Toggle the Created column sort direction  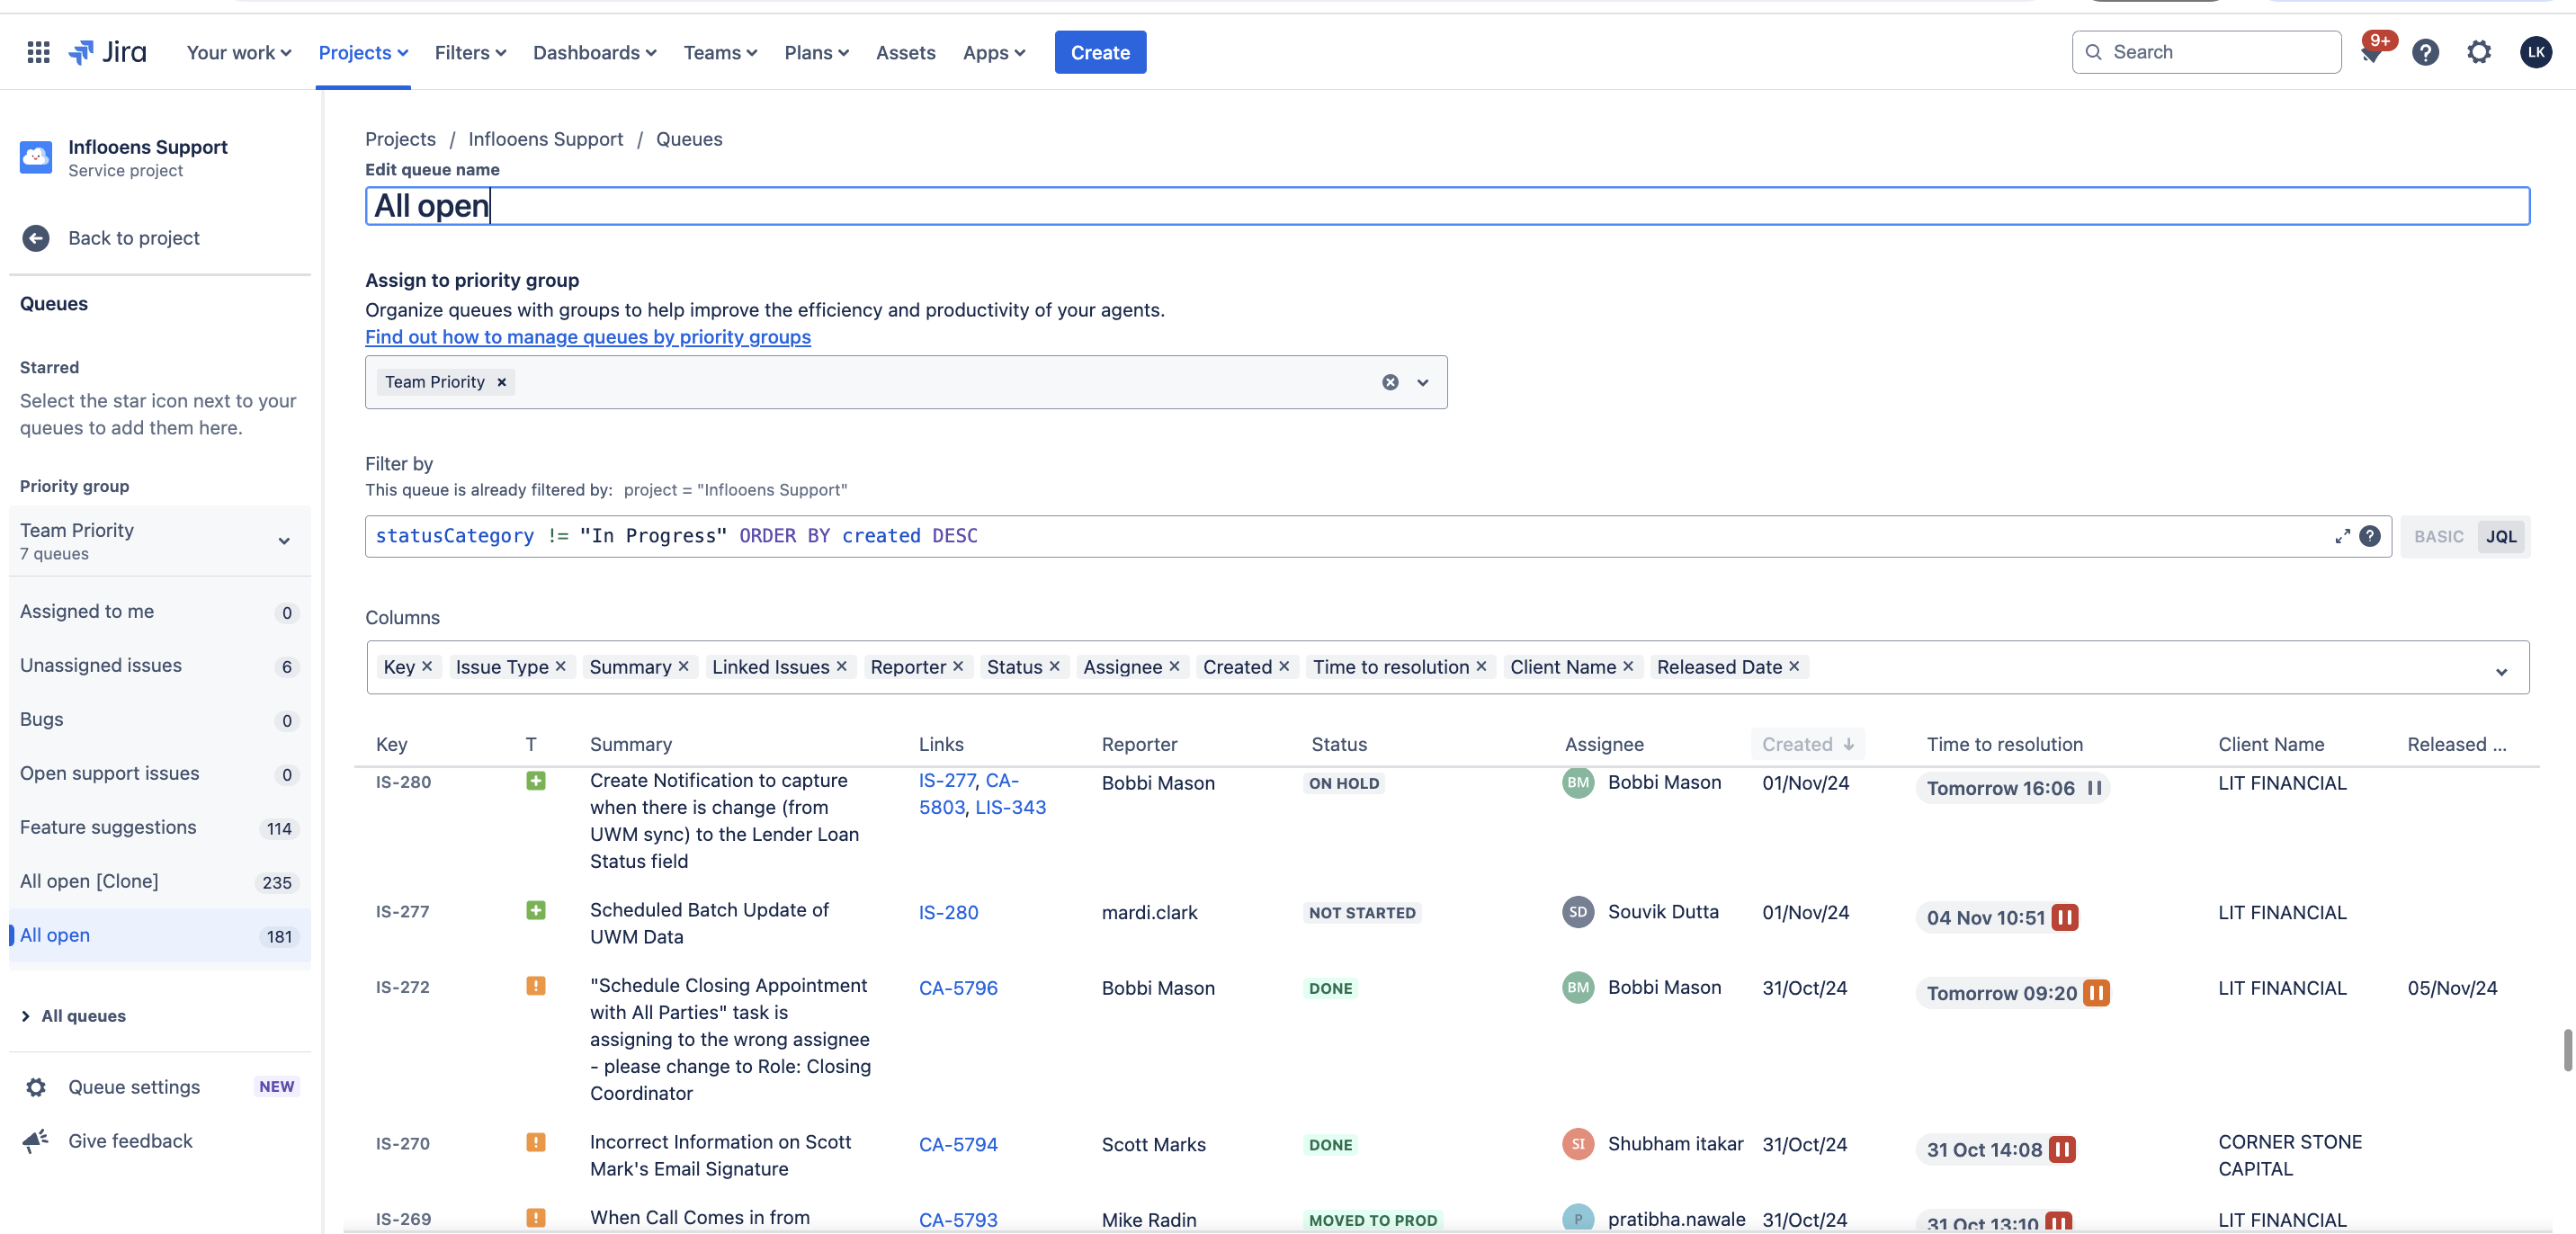click(x=1850, y=744)
